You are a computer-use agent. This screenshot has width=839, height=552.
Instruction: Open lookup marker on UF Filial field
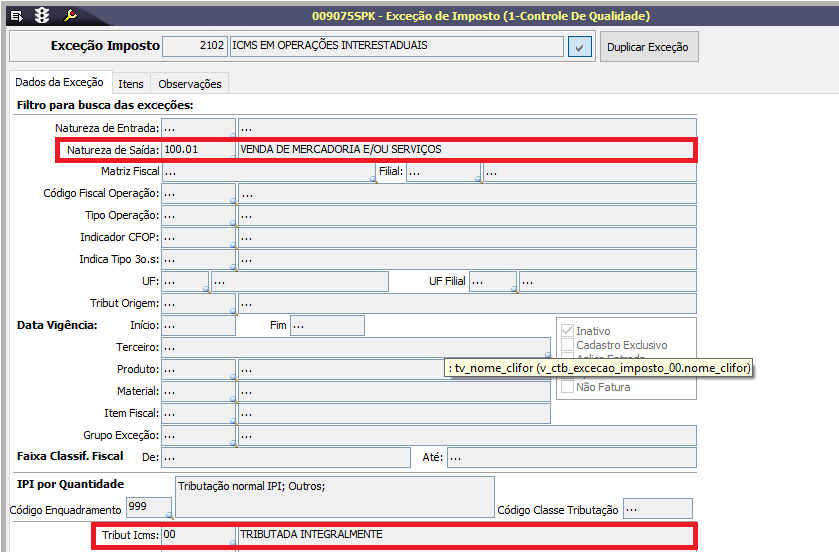(515, 289)
